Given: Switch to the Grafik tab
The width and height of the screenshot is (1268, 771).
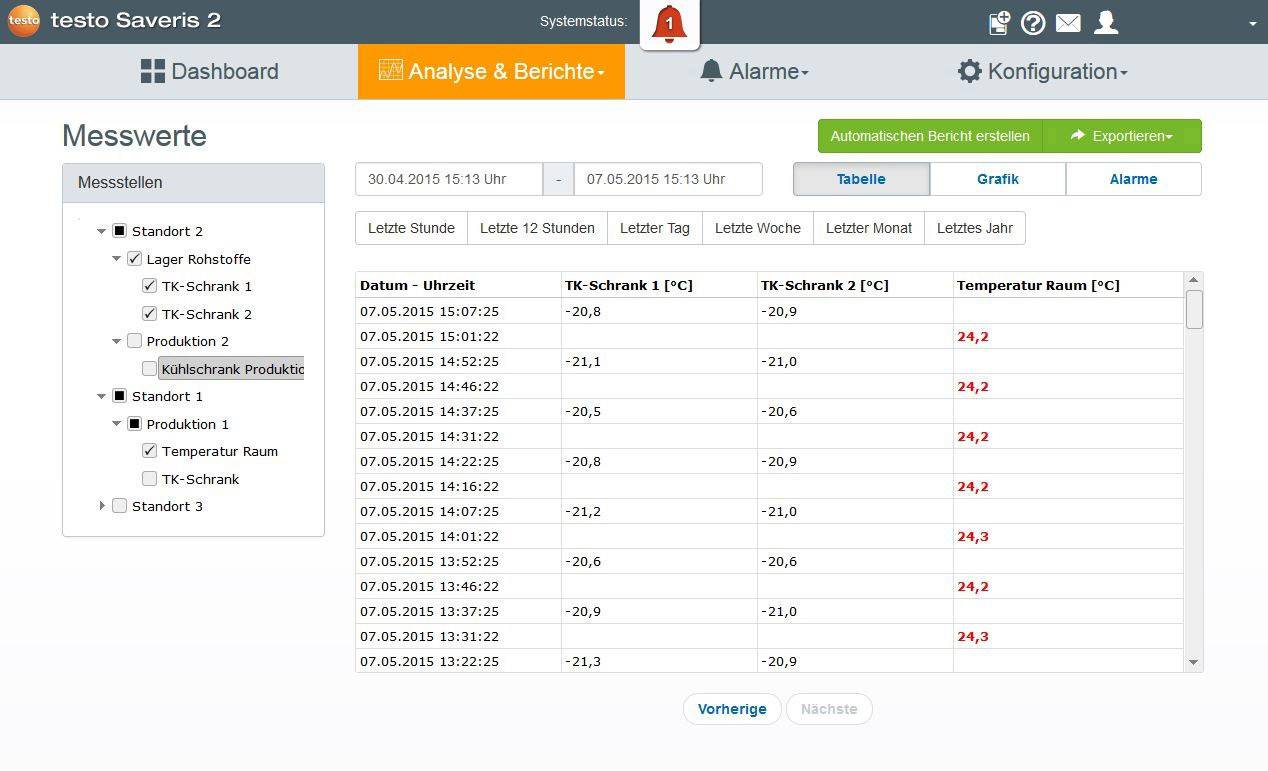Looking at the screenshot, I should [x=997, y=178].
